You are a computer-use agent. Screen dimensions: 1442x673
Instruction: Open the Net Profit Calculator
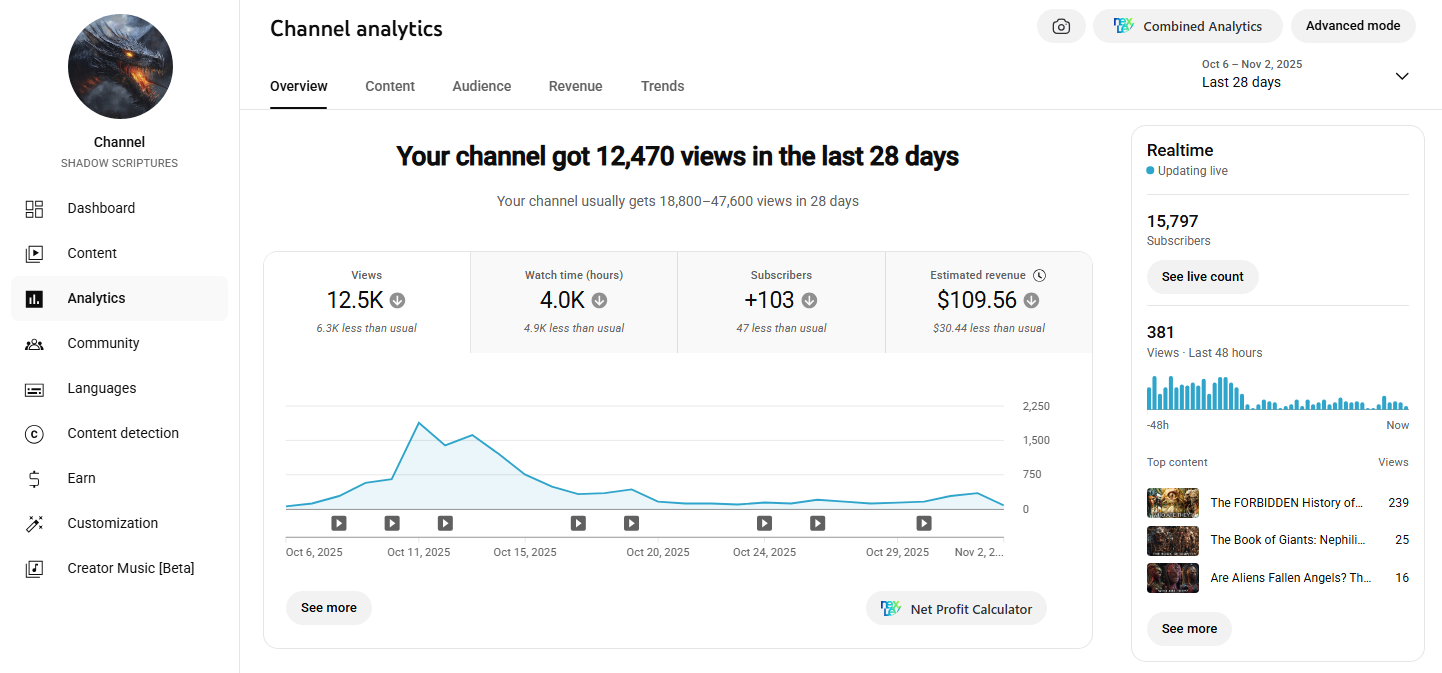click(956, 609)
